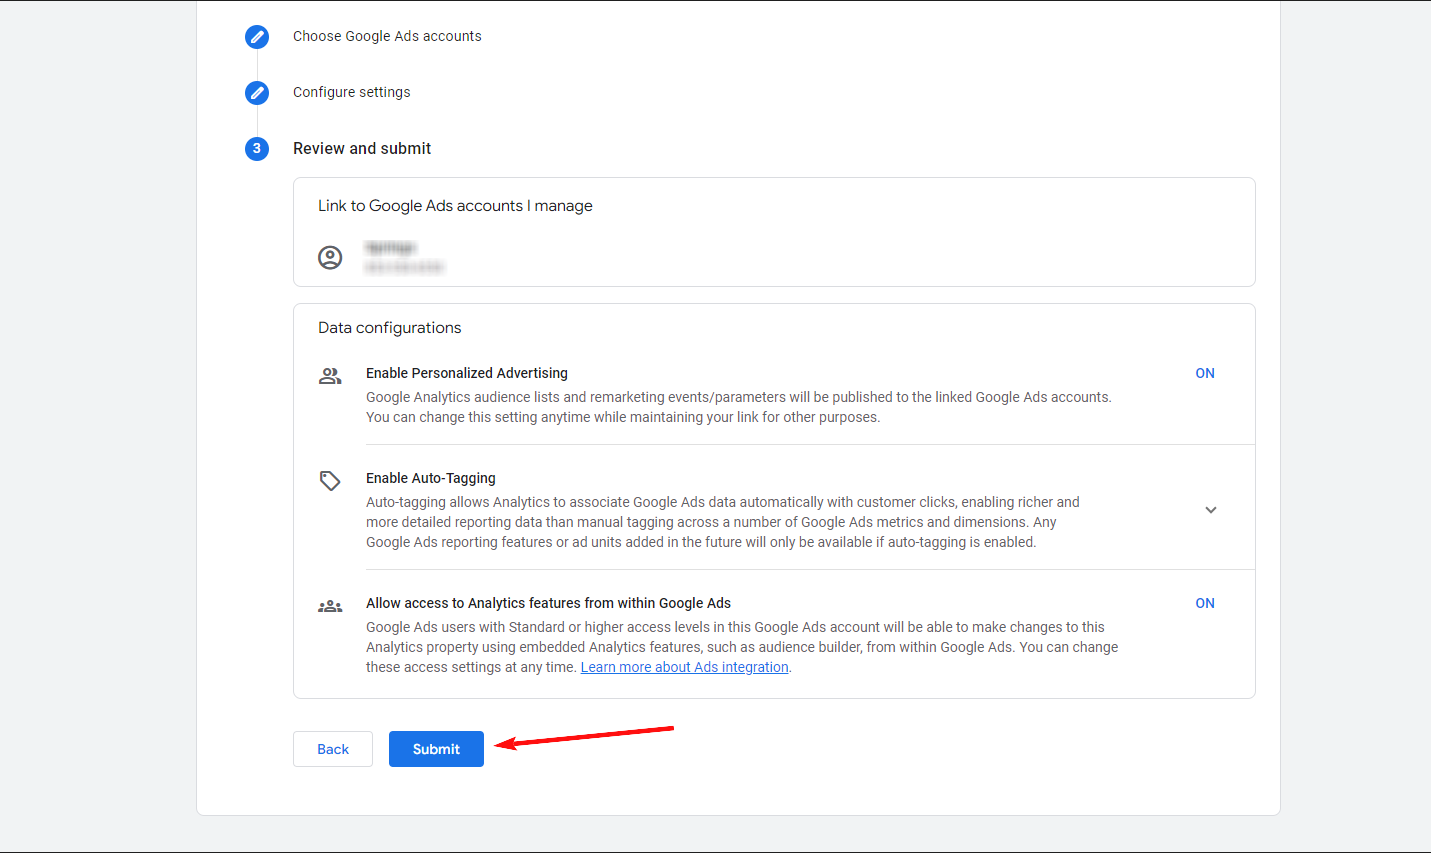Click the Back button
Viewport: 1431px width, 853px height.
[333, 749]
